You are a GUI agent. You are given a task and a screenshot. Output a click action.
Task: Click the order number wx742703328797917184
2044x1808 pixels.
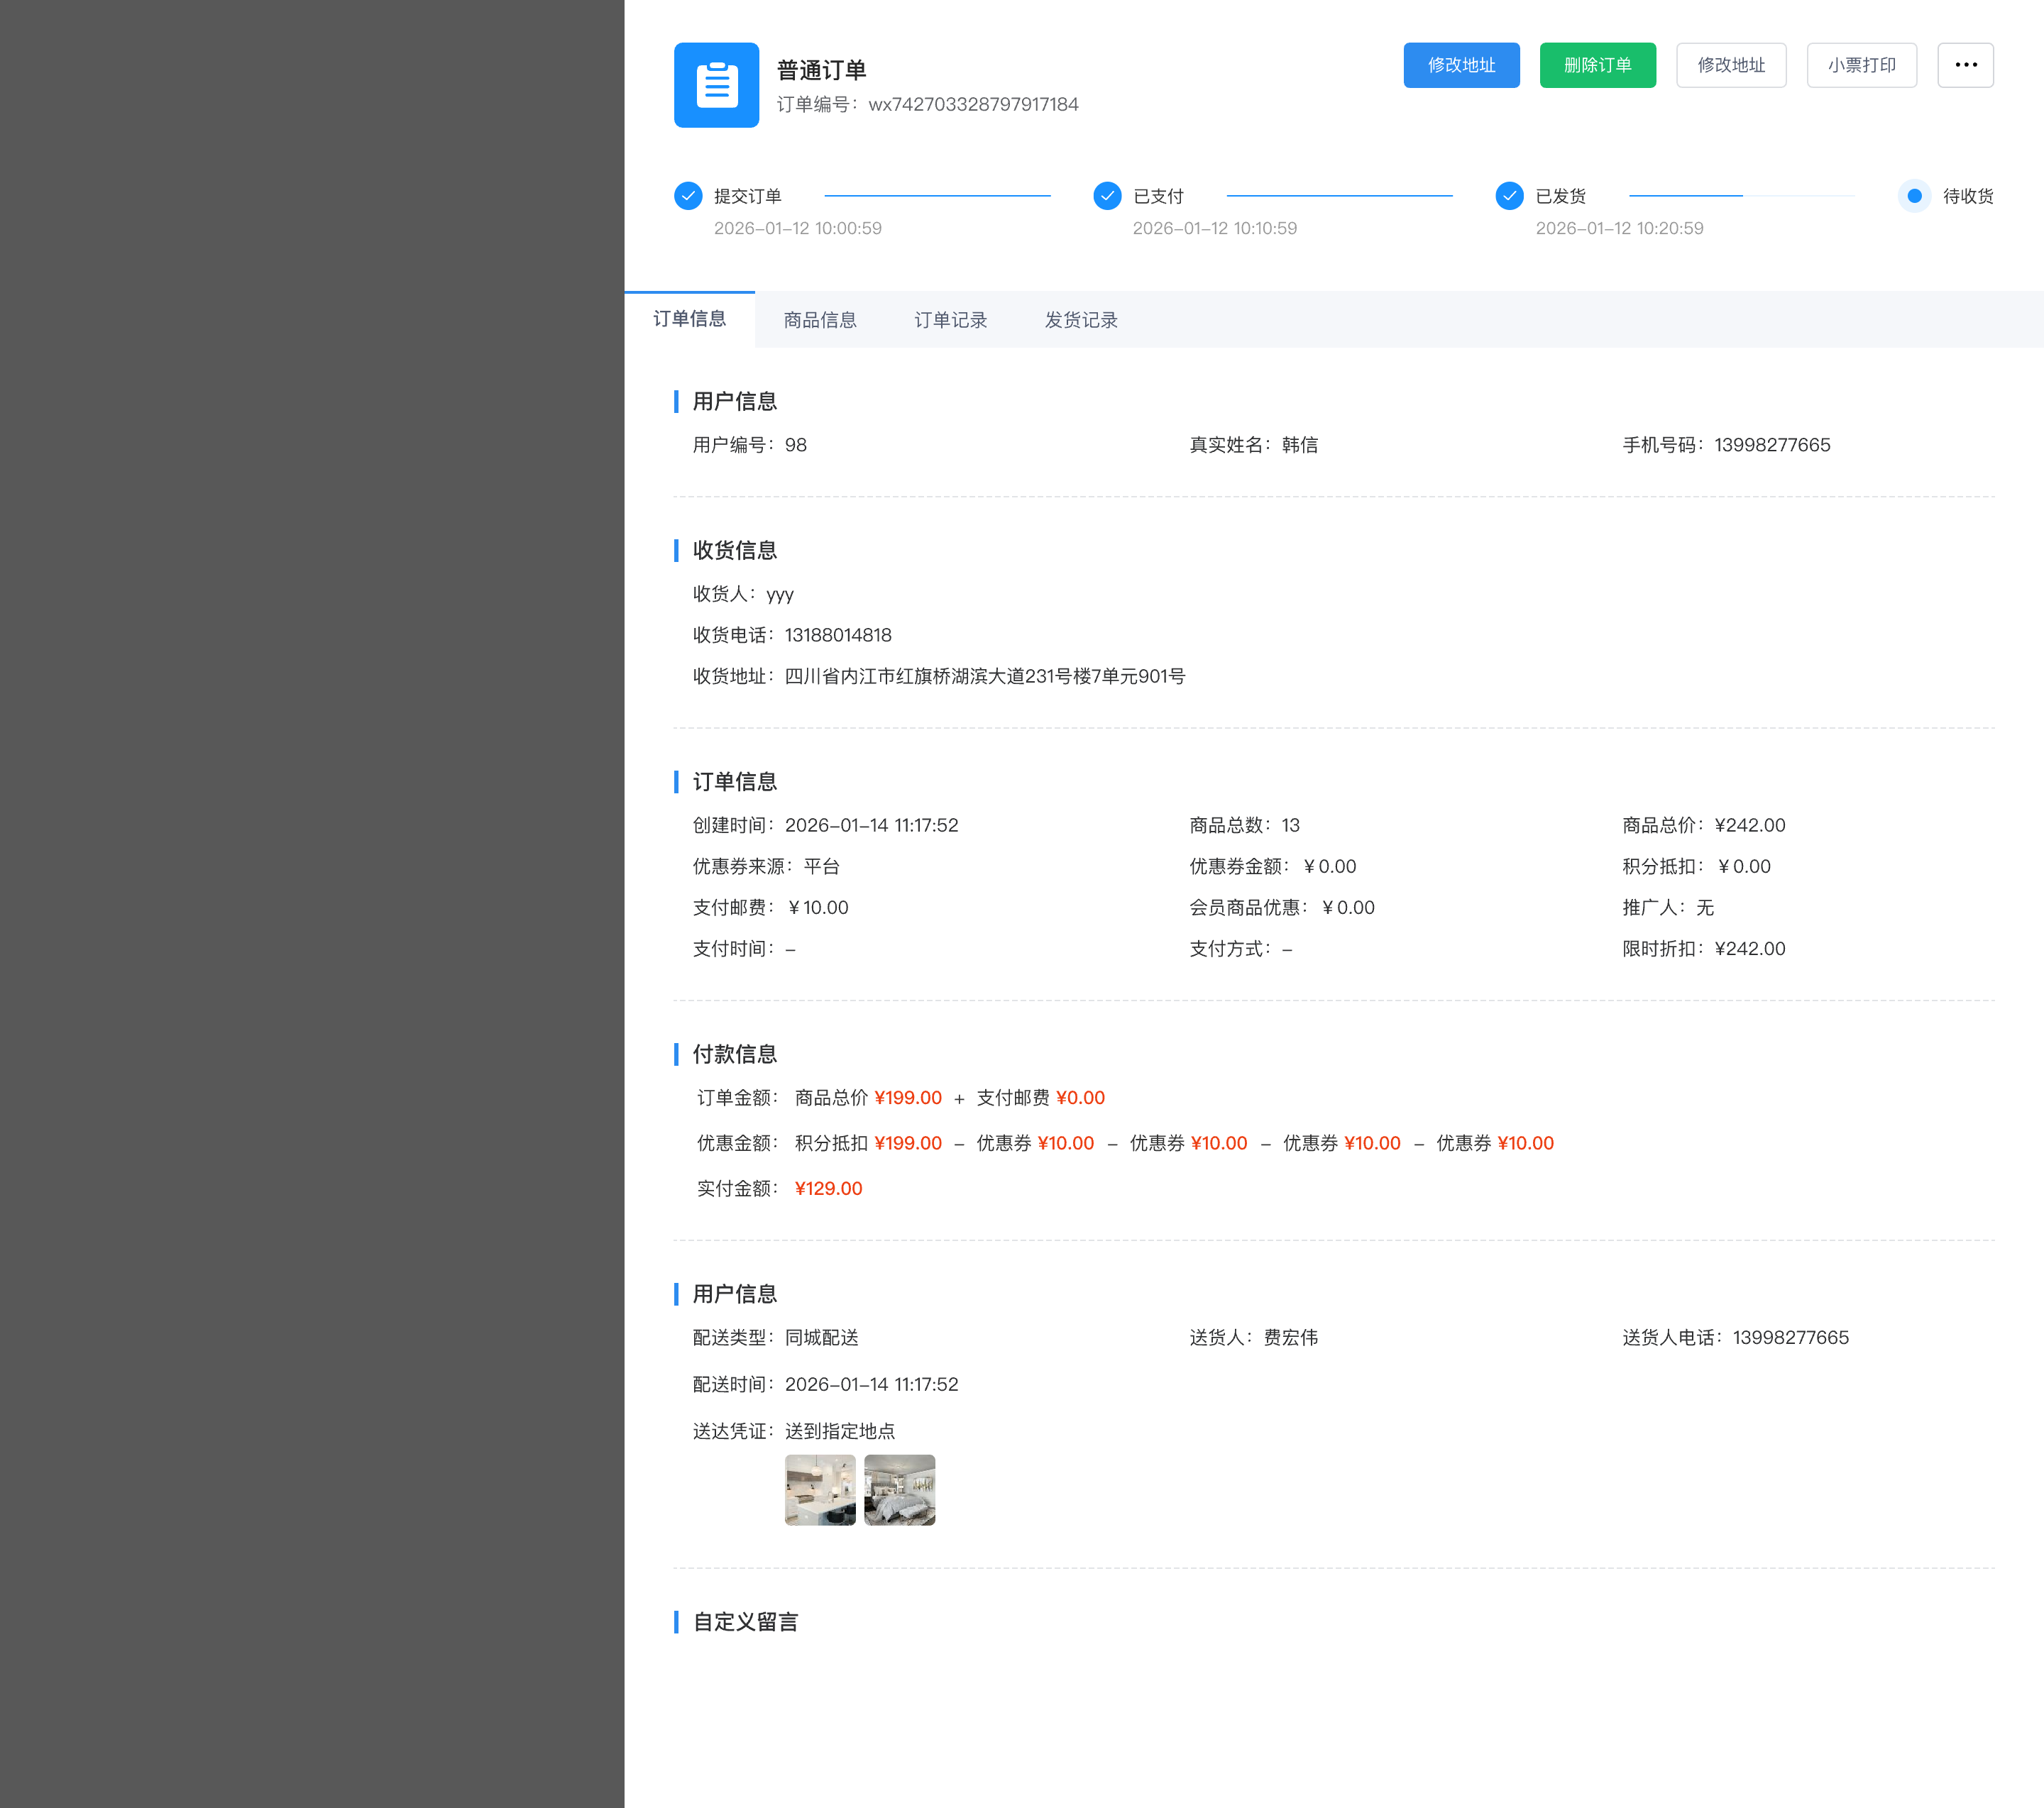tap(973, 104)
